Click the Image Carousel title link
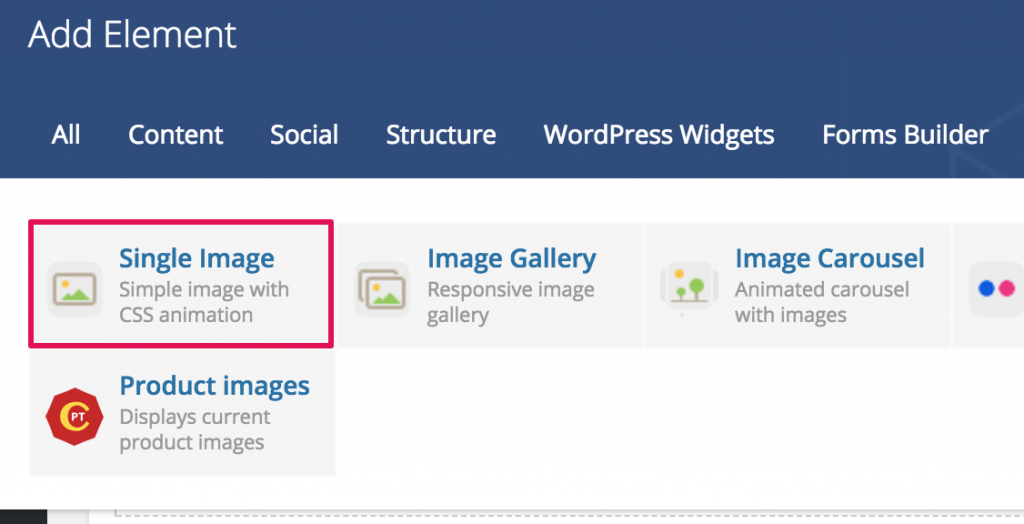Image resolution: width=1024 pixels, height=524 pixels. click(829, 259)
